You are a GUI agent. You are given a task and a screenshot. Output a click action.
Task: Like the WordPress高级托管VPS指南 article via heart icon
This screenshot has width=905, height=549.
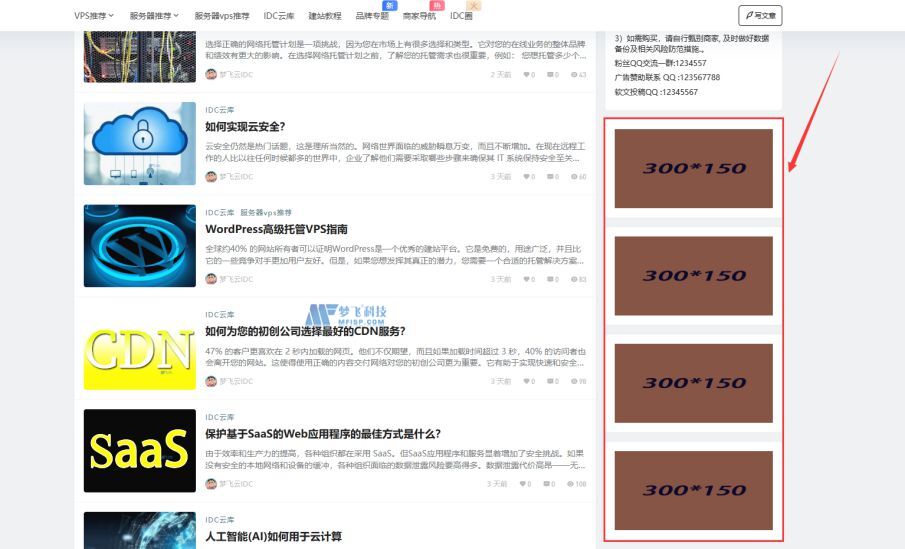pyautogui.click(x=526, y=279)
